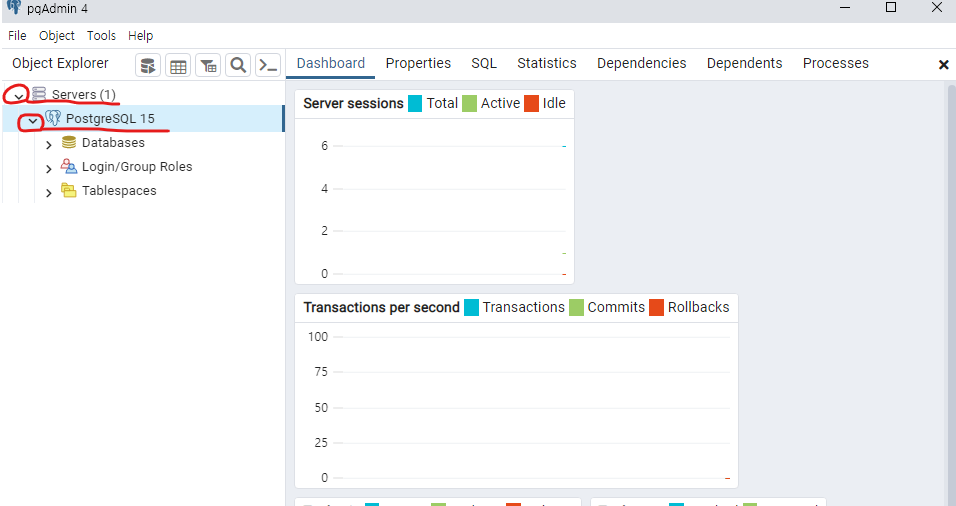Image resolution: width=956 pixels, height=506 pixels.
Task: Open Search Objects magnifier icon
Action: [x=238, y=65]
